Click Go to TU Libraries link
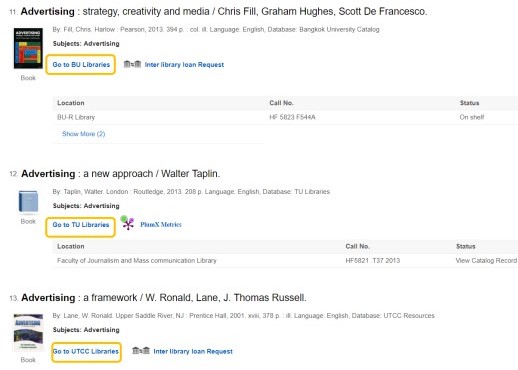 coord(81,225)
